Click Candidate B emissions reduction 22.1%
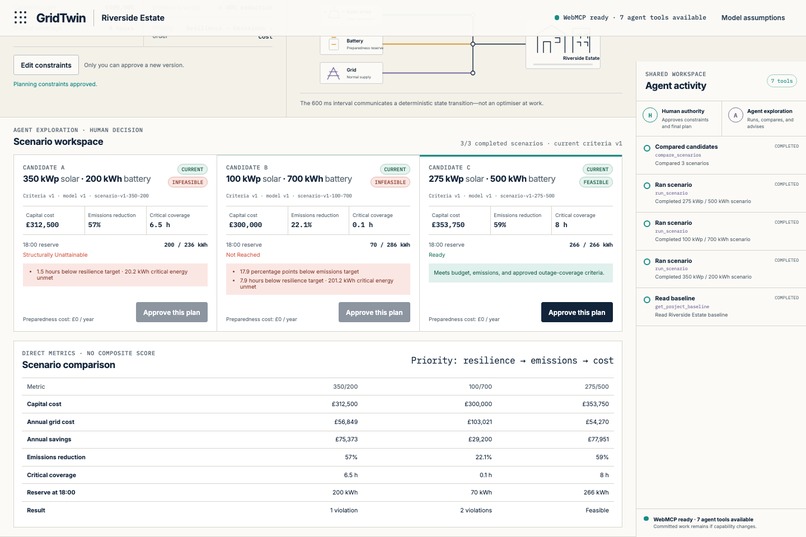 click(301, 225)
